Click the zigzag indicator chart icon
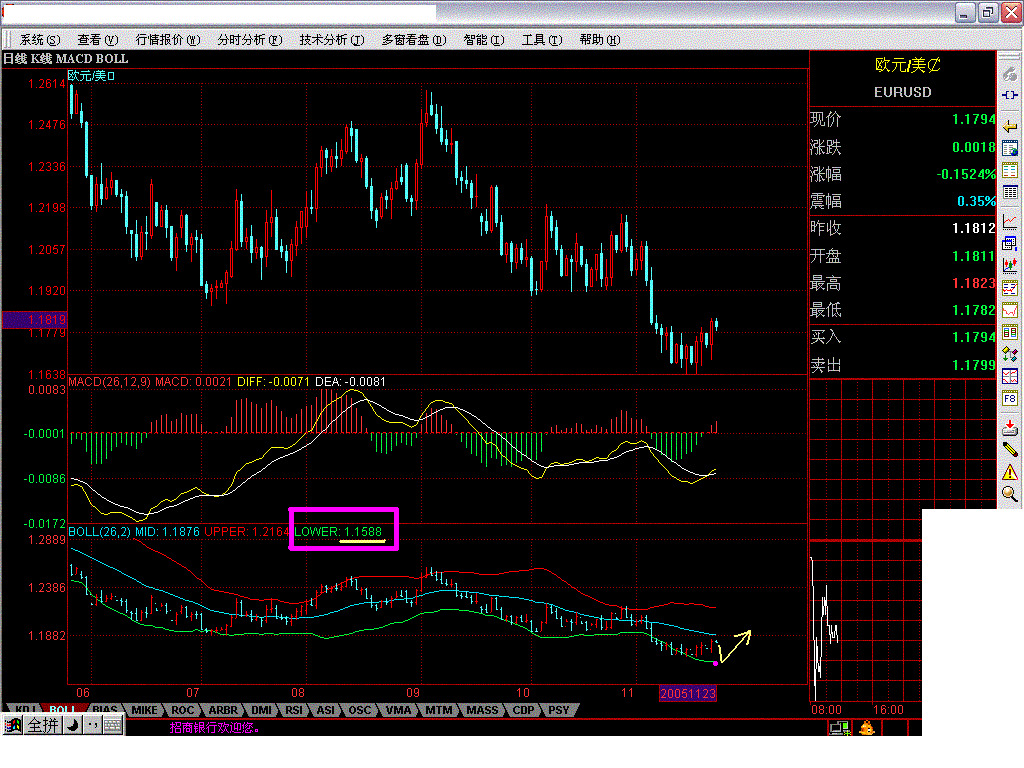This screenshot has height=768, width=1024. pos(1010,287)
